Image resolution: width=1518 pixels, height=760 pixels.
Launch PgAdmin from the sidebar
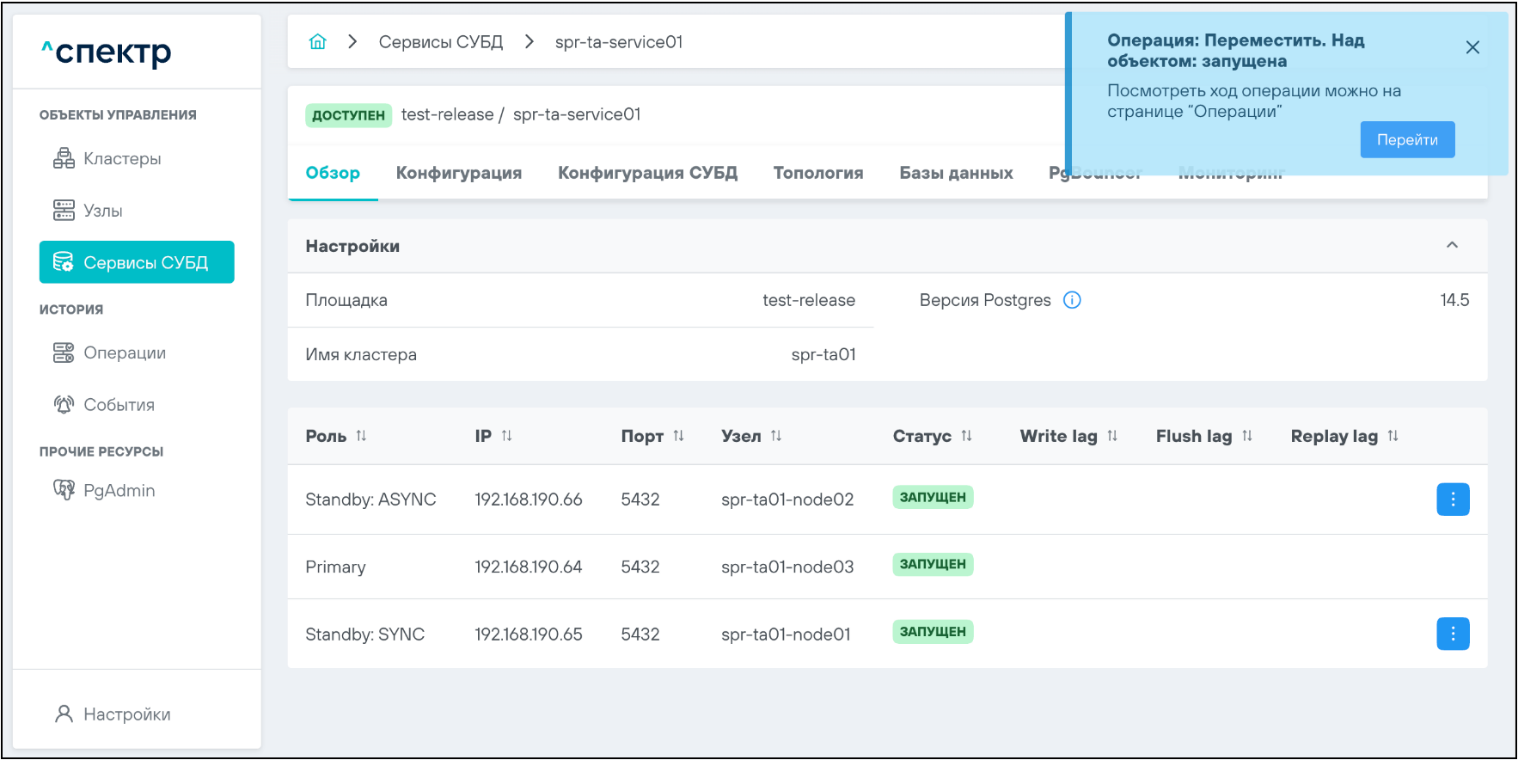click(118, 491)
